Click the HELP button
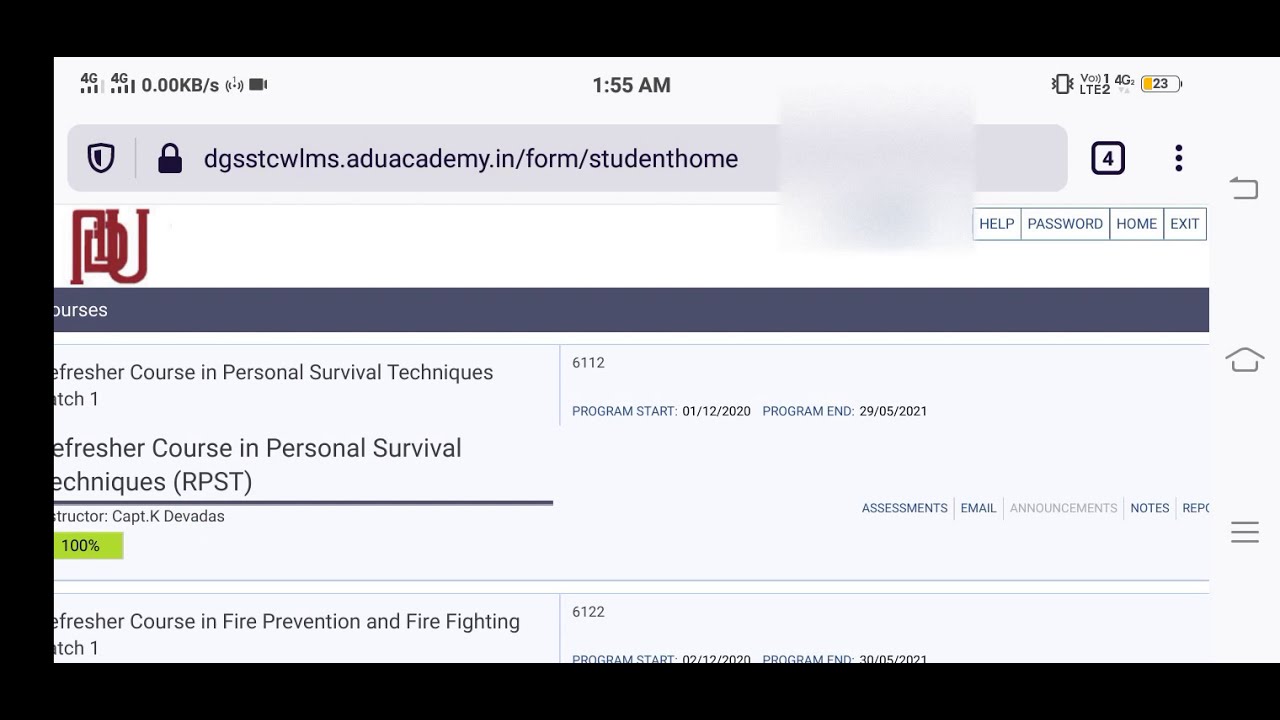 coord(996,224)
